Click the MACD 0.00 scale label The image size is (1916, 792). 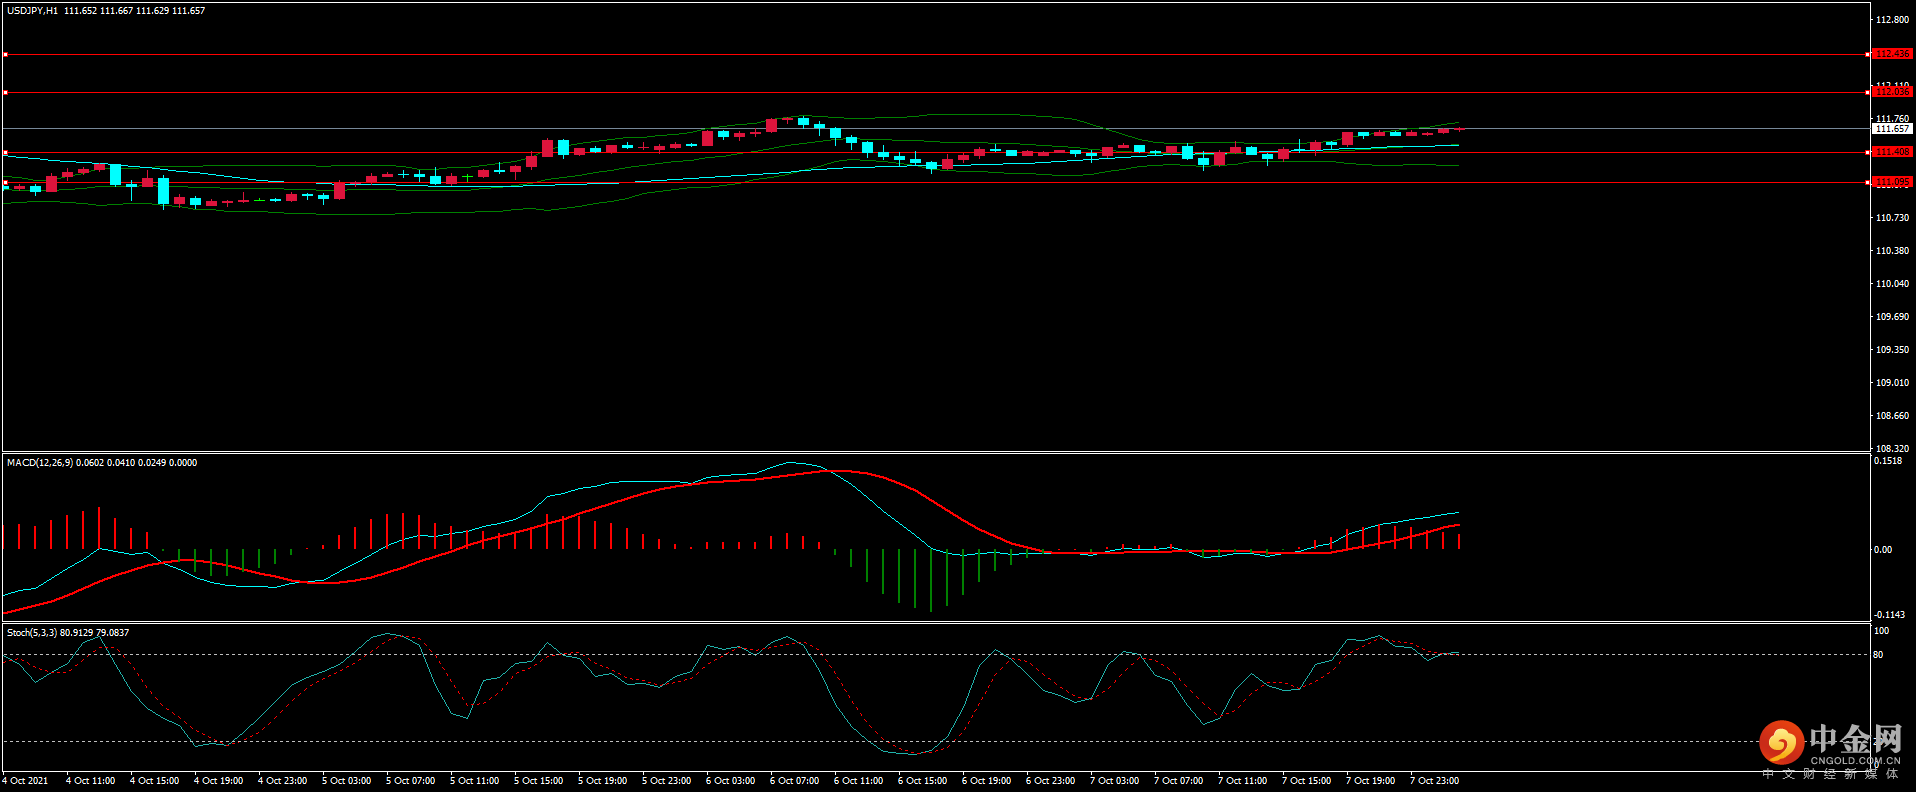pyautogui.click(x=1882, y=550)
